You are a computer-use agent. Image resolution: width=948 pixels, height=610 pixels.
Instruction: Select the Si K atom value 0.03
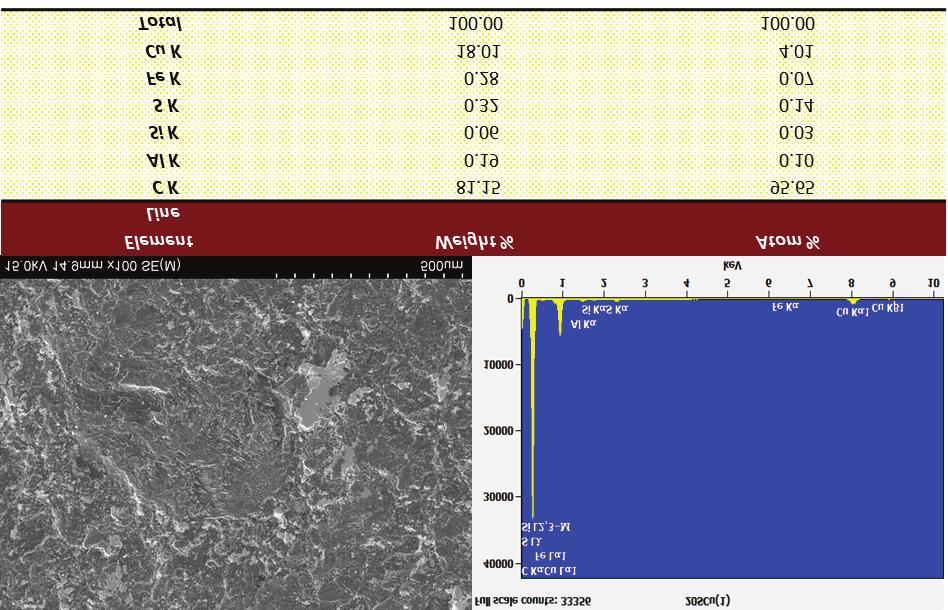point(796,133)
